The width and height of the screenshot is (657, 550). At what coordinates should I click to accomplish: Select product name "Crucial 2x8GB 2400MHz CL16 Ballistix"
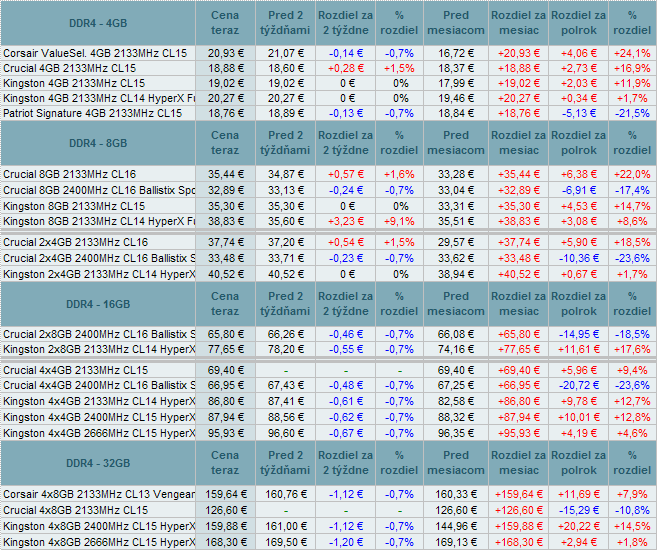(x=99, y=334)
